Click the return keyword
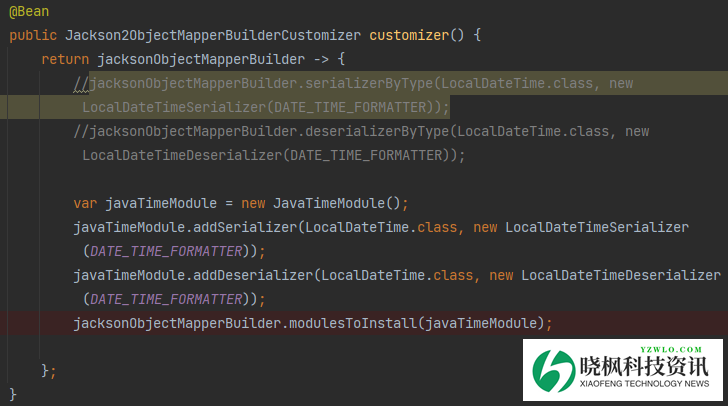Viewport: 728px width, 406px height. (x=64, y=59)
